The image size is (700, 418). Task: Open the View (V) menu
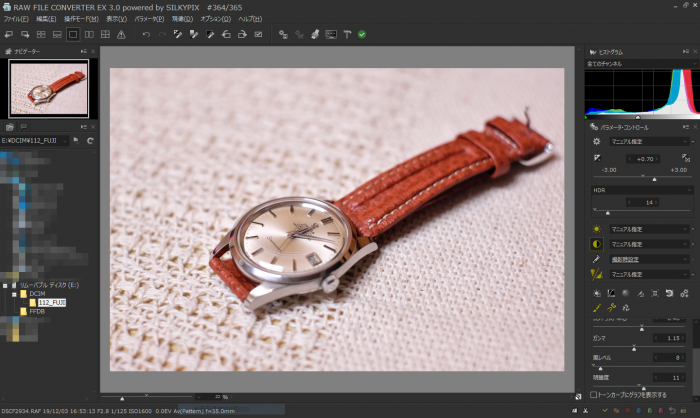click(117, 19)
